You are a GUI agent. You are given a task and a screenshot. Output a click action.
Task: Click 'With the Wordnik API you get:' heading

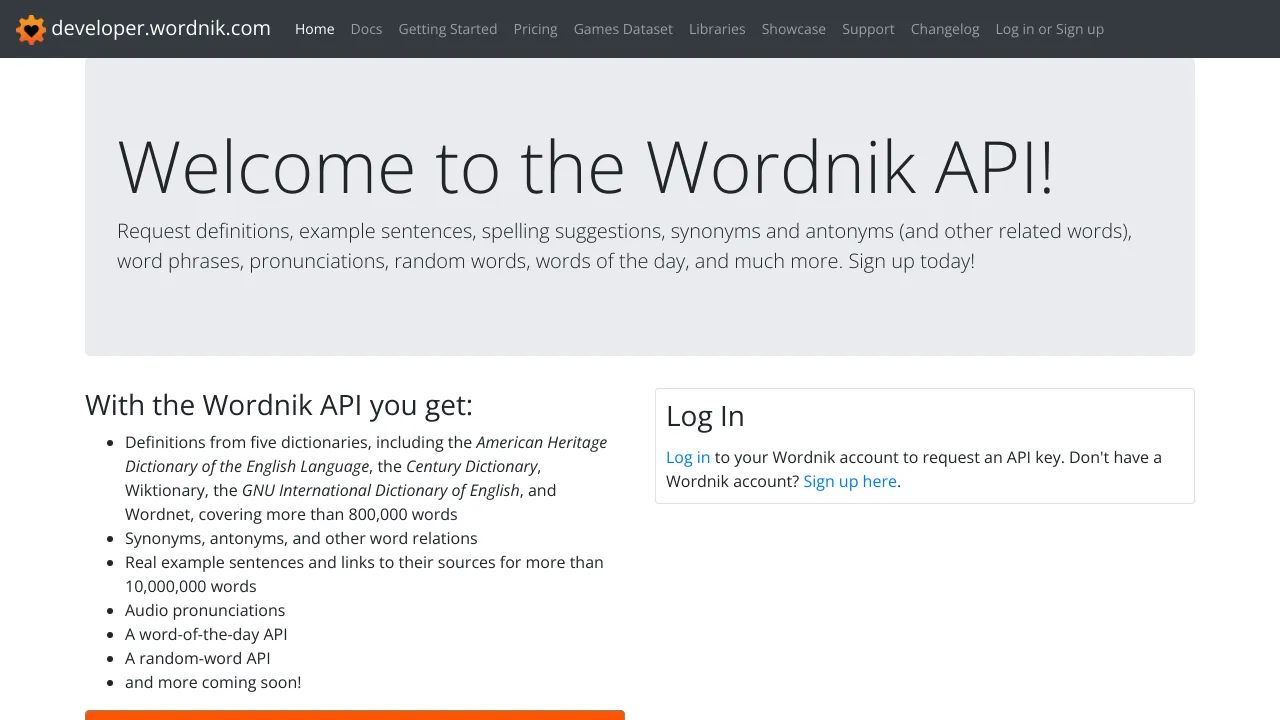279,405
